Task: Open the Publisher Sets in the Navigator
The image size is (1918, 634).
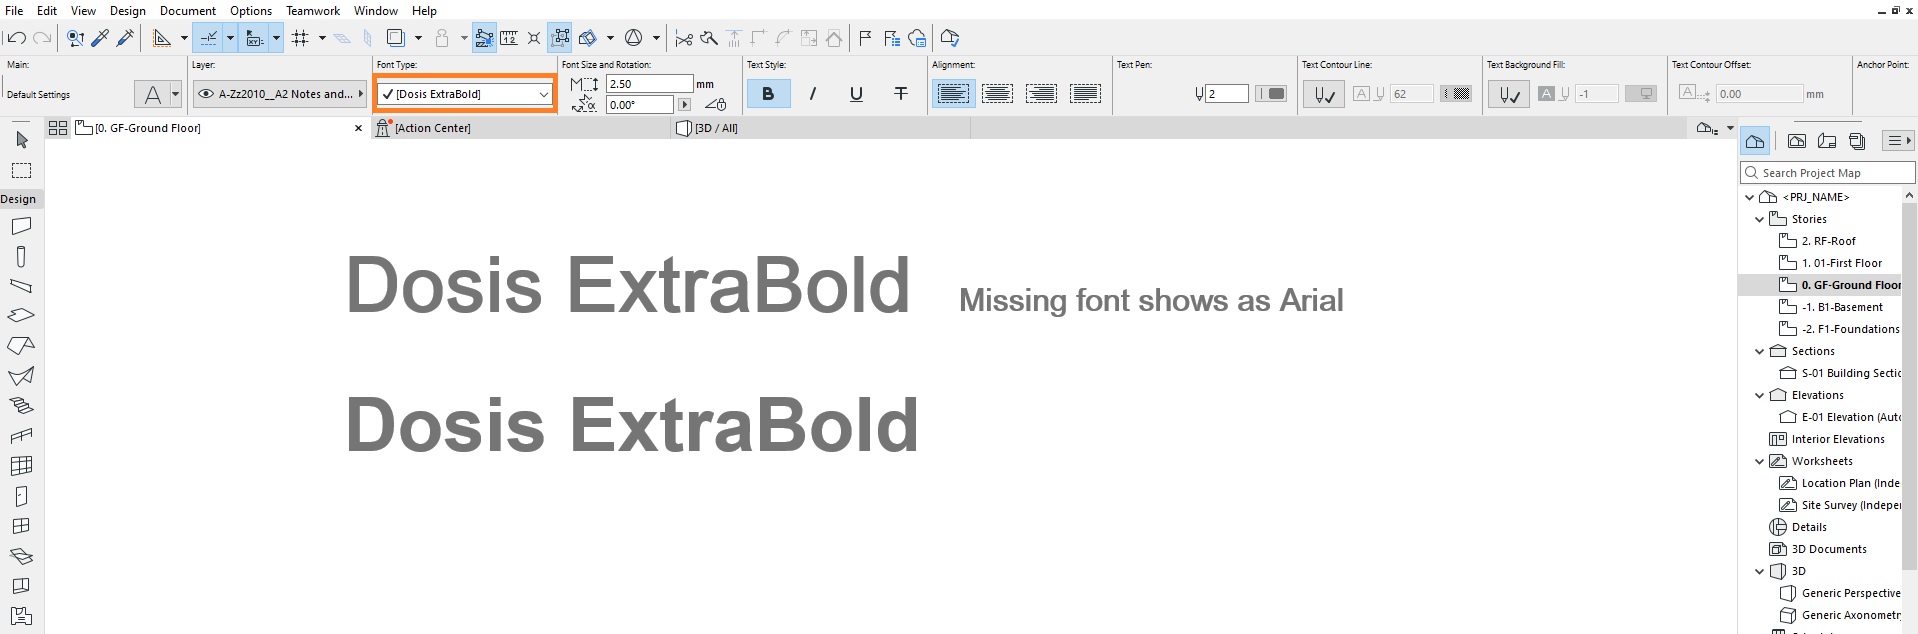Action: pos(1858,141)
